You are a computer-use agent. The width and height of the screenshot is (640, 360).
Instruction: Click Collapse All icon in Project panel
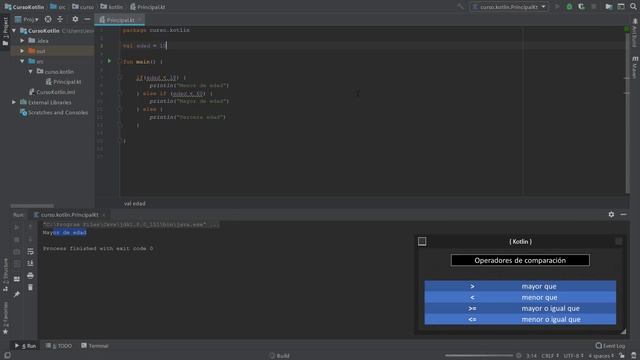tap(60, 19)
